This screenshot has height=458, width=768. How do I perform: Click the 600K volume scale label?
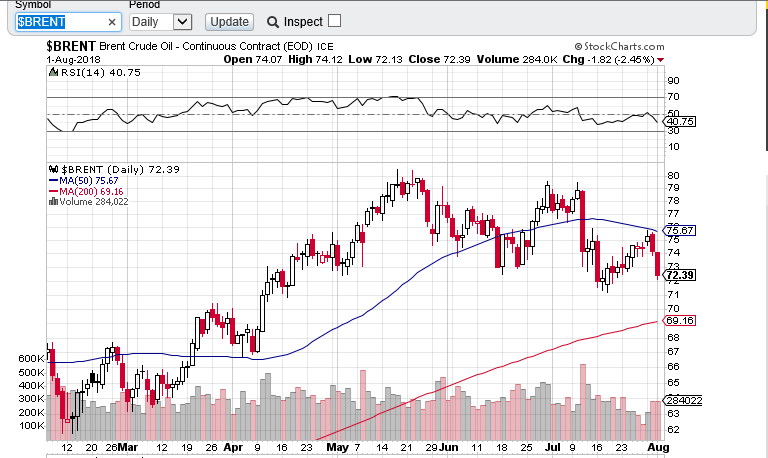31,359
